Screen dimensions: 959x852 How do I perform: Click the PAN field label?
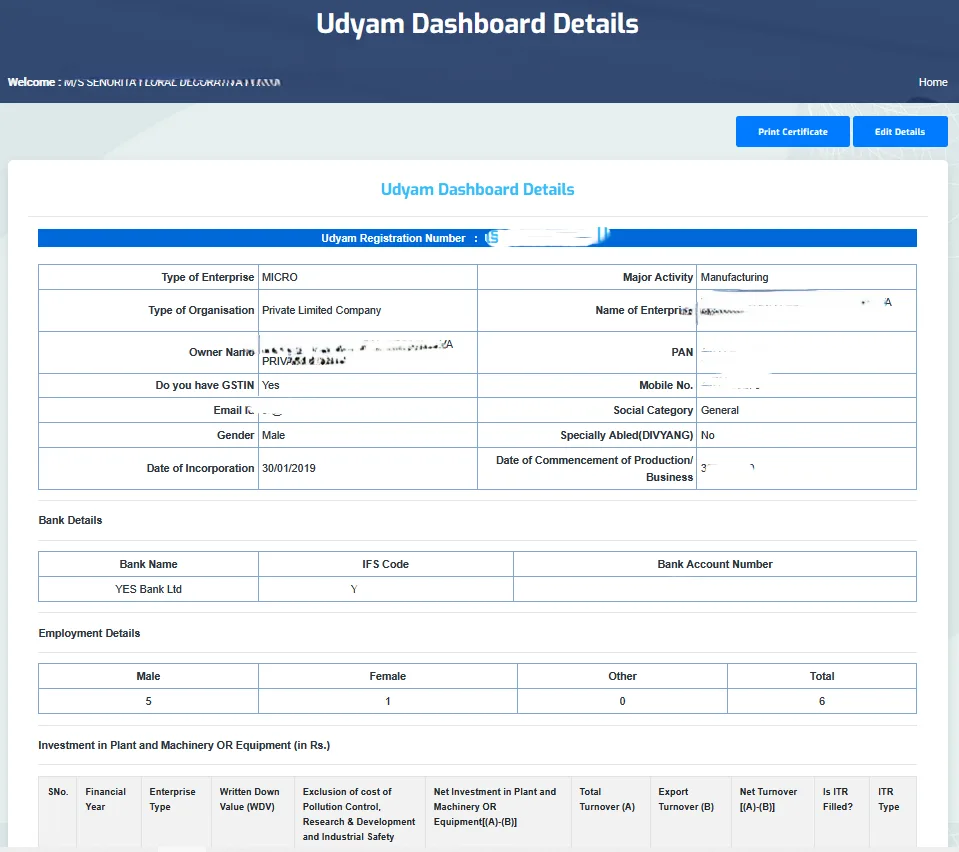tap(682, 352)
